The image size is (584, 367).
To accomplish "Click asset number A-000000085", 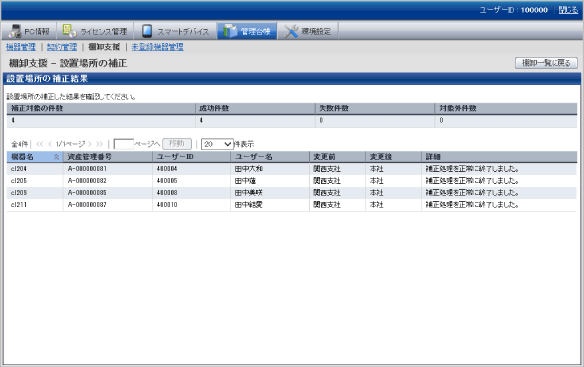I will [x=87, y=193].
